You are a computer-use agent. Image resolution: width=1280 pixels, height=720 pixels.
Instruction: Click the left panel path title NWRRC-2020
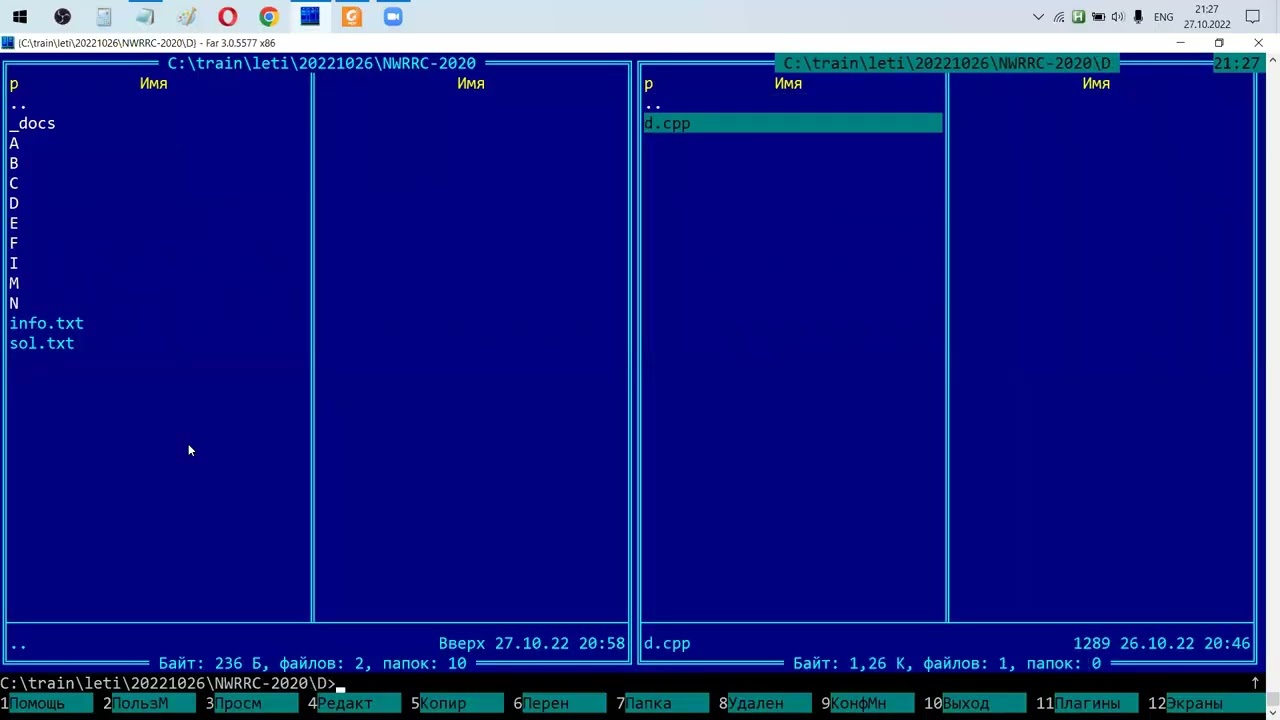tap(321, 63)
